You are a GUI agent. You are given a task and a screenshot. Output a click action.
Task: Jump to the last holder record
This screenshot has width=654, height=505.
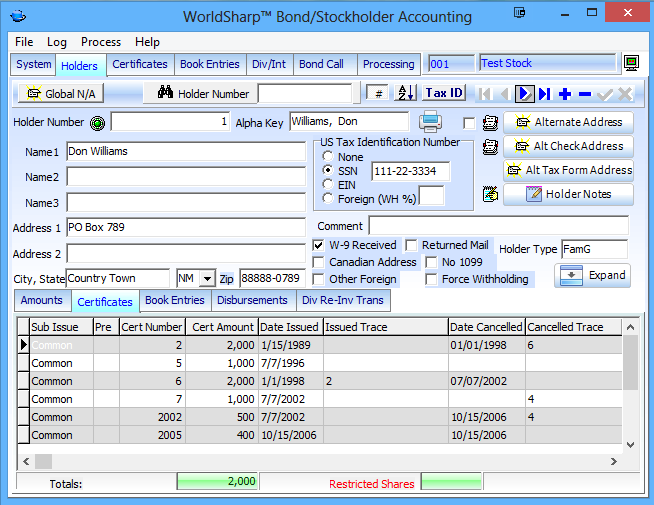[x=544, y=94]
